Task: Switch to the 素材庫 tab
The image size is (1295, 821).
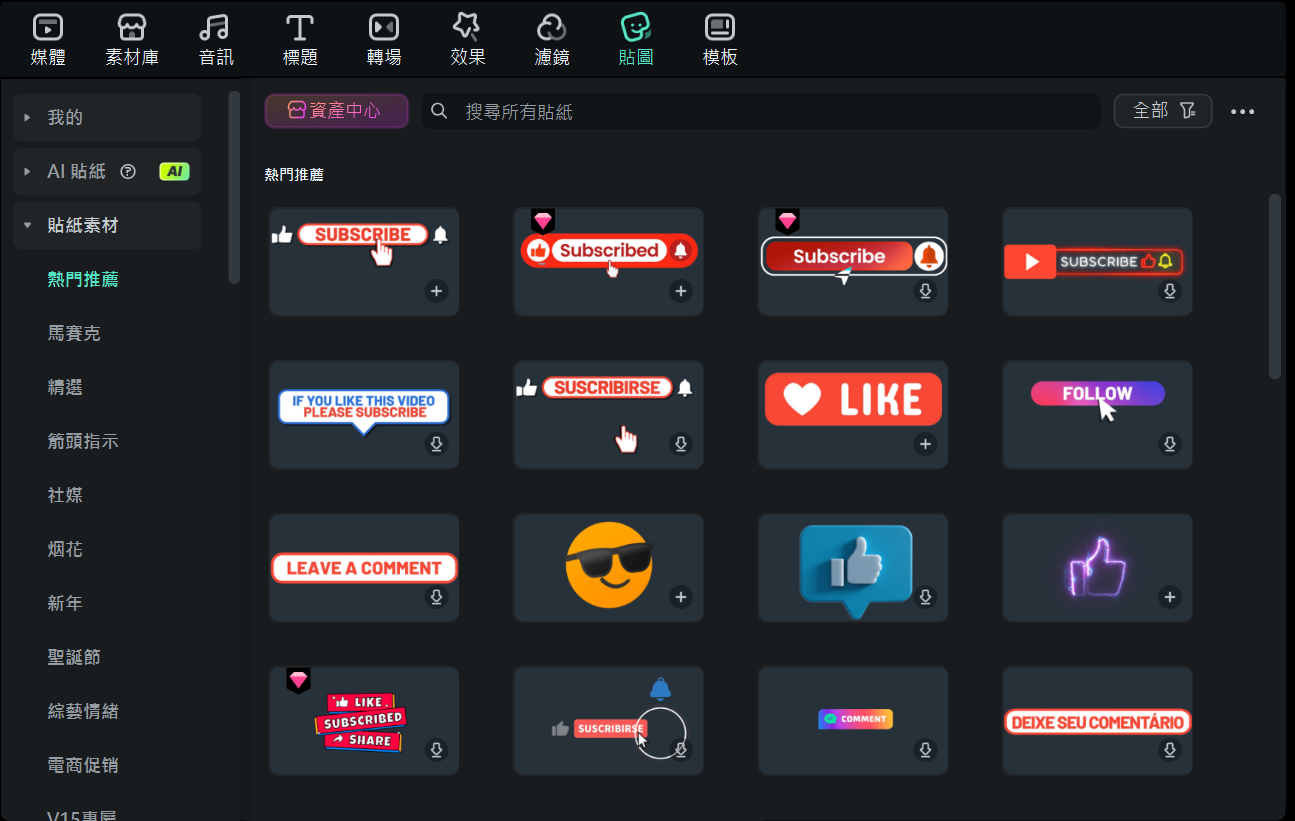Action: tap(132, 40)
